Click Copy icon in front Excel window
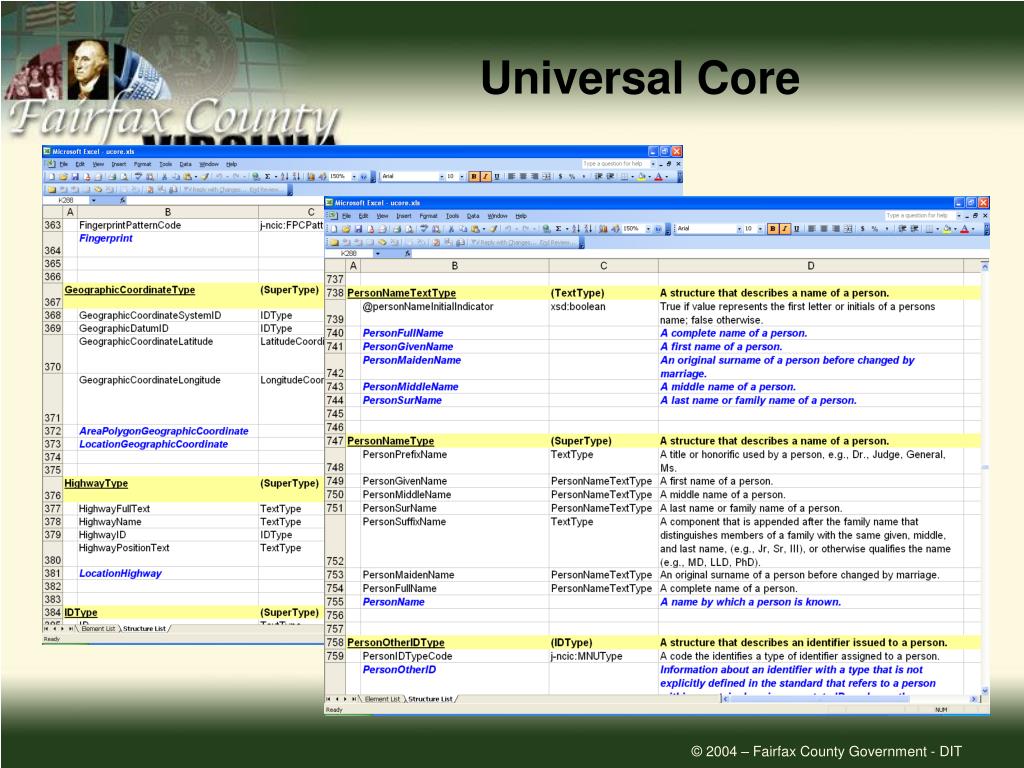This screenshot has height=768, width=1024. (x=463, y=229)
